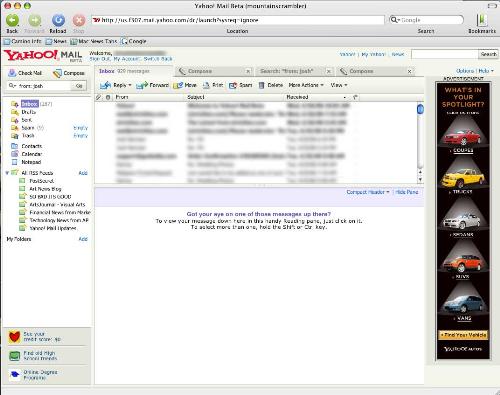The height and width of the screenshot is (395, 500).
Task: Close the last Compose tab
Action: tap(409, 71)
